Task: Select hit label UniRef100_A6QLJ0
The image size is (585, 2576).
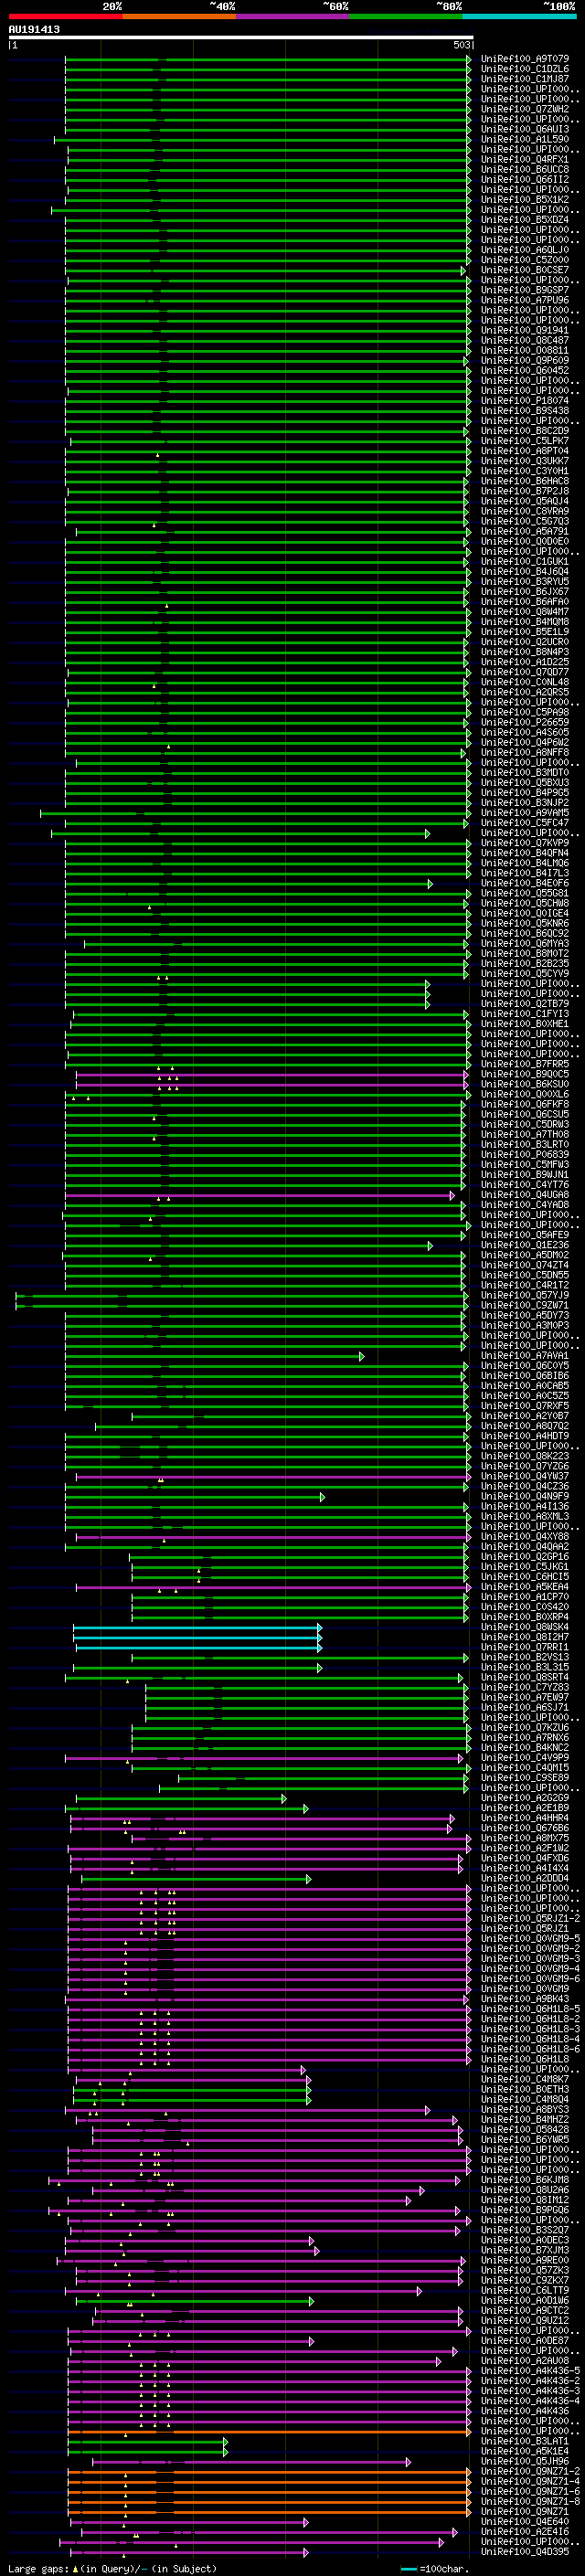Action: click(x=525, y=250)
